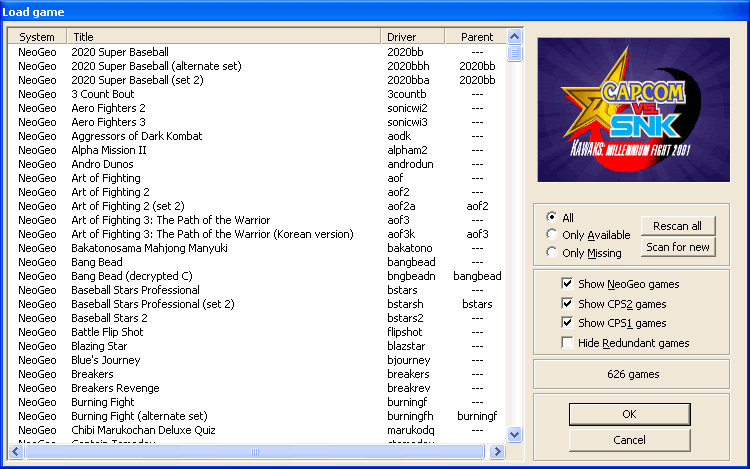Image resolution: width=750 pixels, height=469 pixels.
Task: Select the 'All' radio button
Action: click(551, 217)
